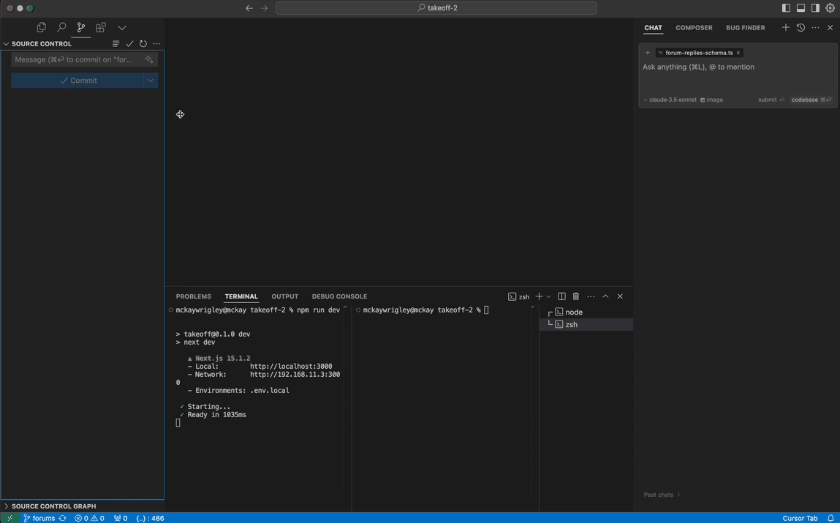Open the DEBUG CONSOLE tab

[x=339, y=296]
